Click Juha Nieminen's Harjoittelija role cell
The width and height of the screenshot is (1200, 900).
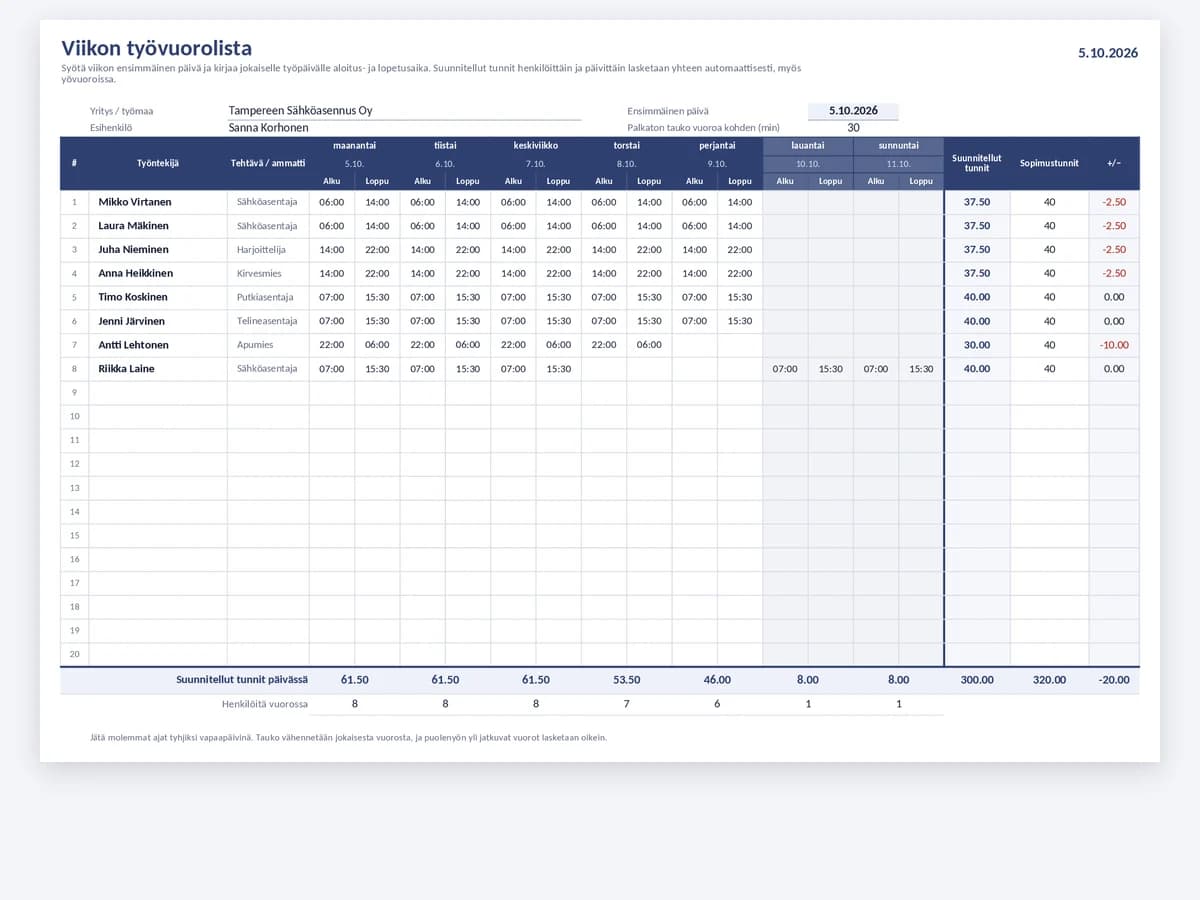click(268, 250)
